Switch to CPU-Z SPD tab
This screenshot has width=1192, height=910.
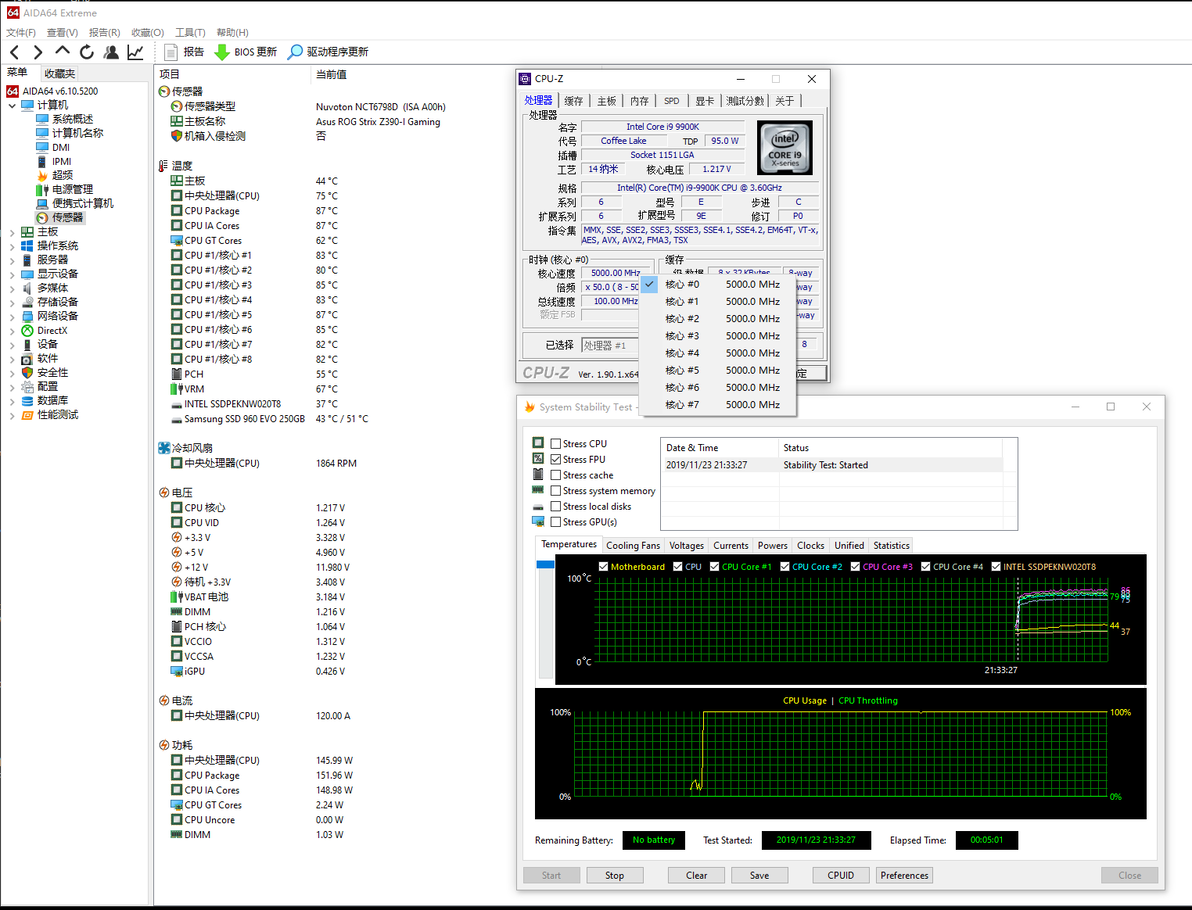[671, 100]
